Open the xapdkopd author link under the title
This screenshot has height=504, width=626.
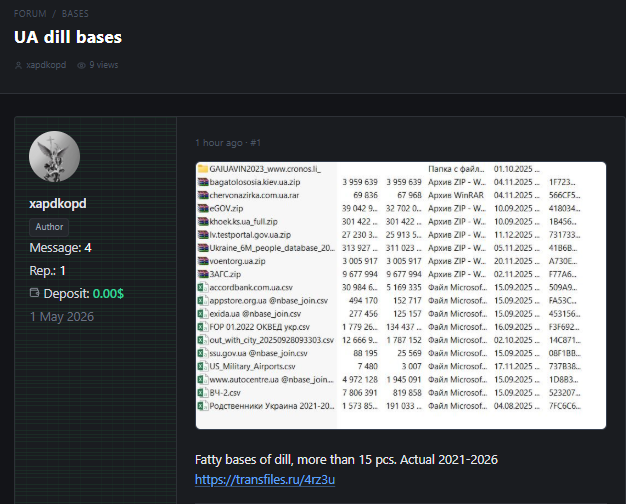click(46, 65)
